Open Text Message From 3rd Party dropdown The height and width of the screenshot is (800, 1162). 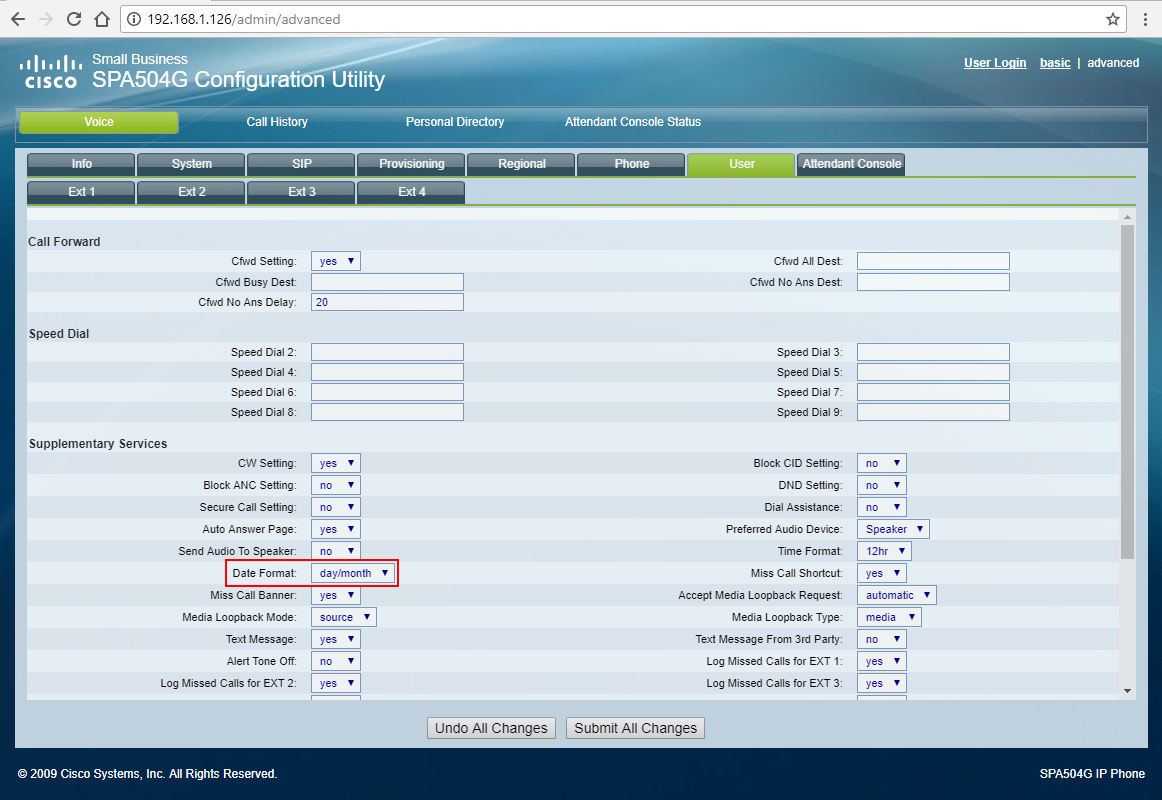[882, 639]
